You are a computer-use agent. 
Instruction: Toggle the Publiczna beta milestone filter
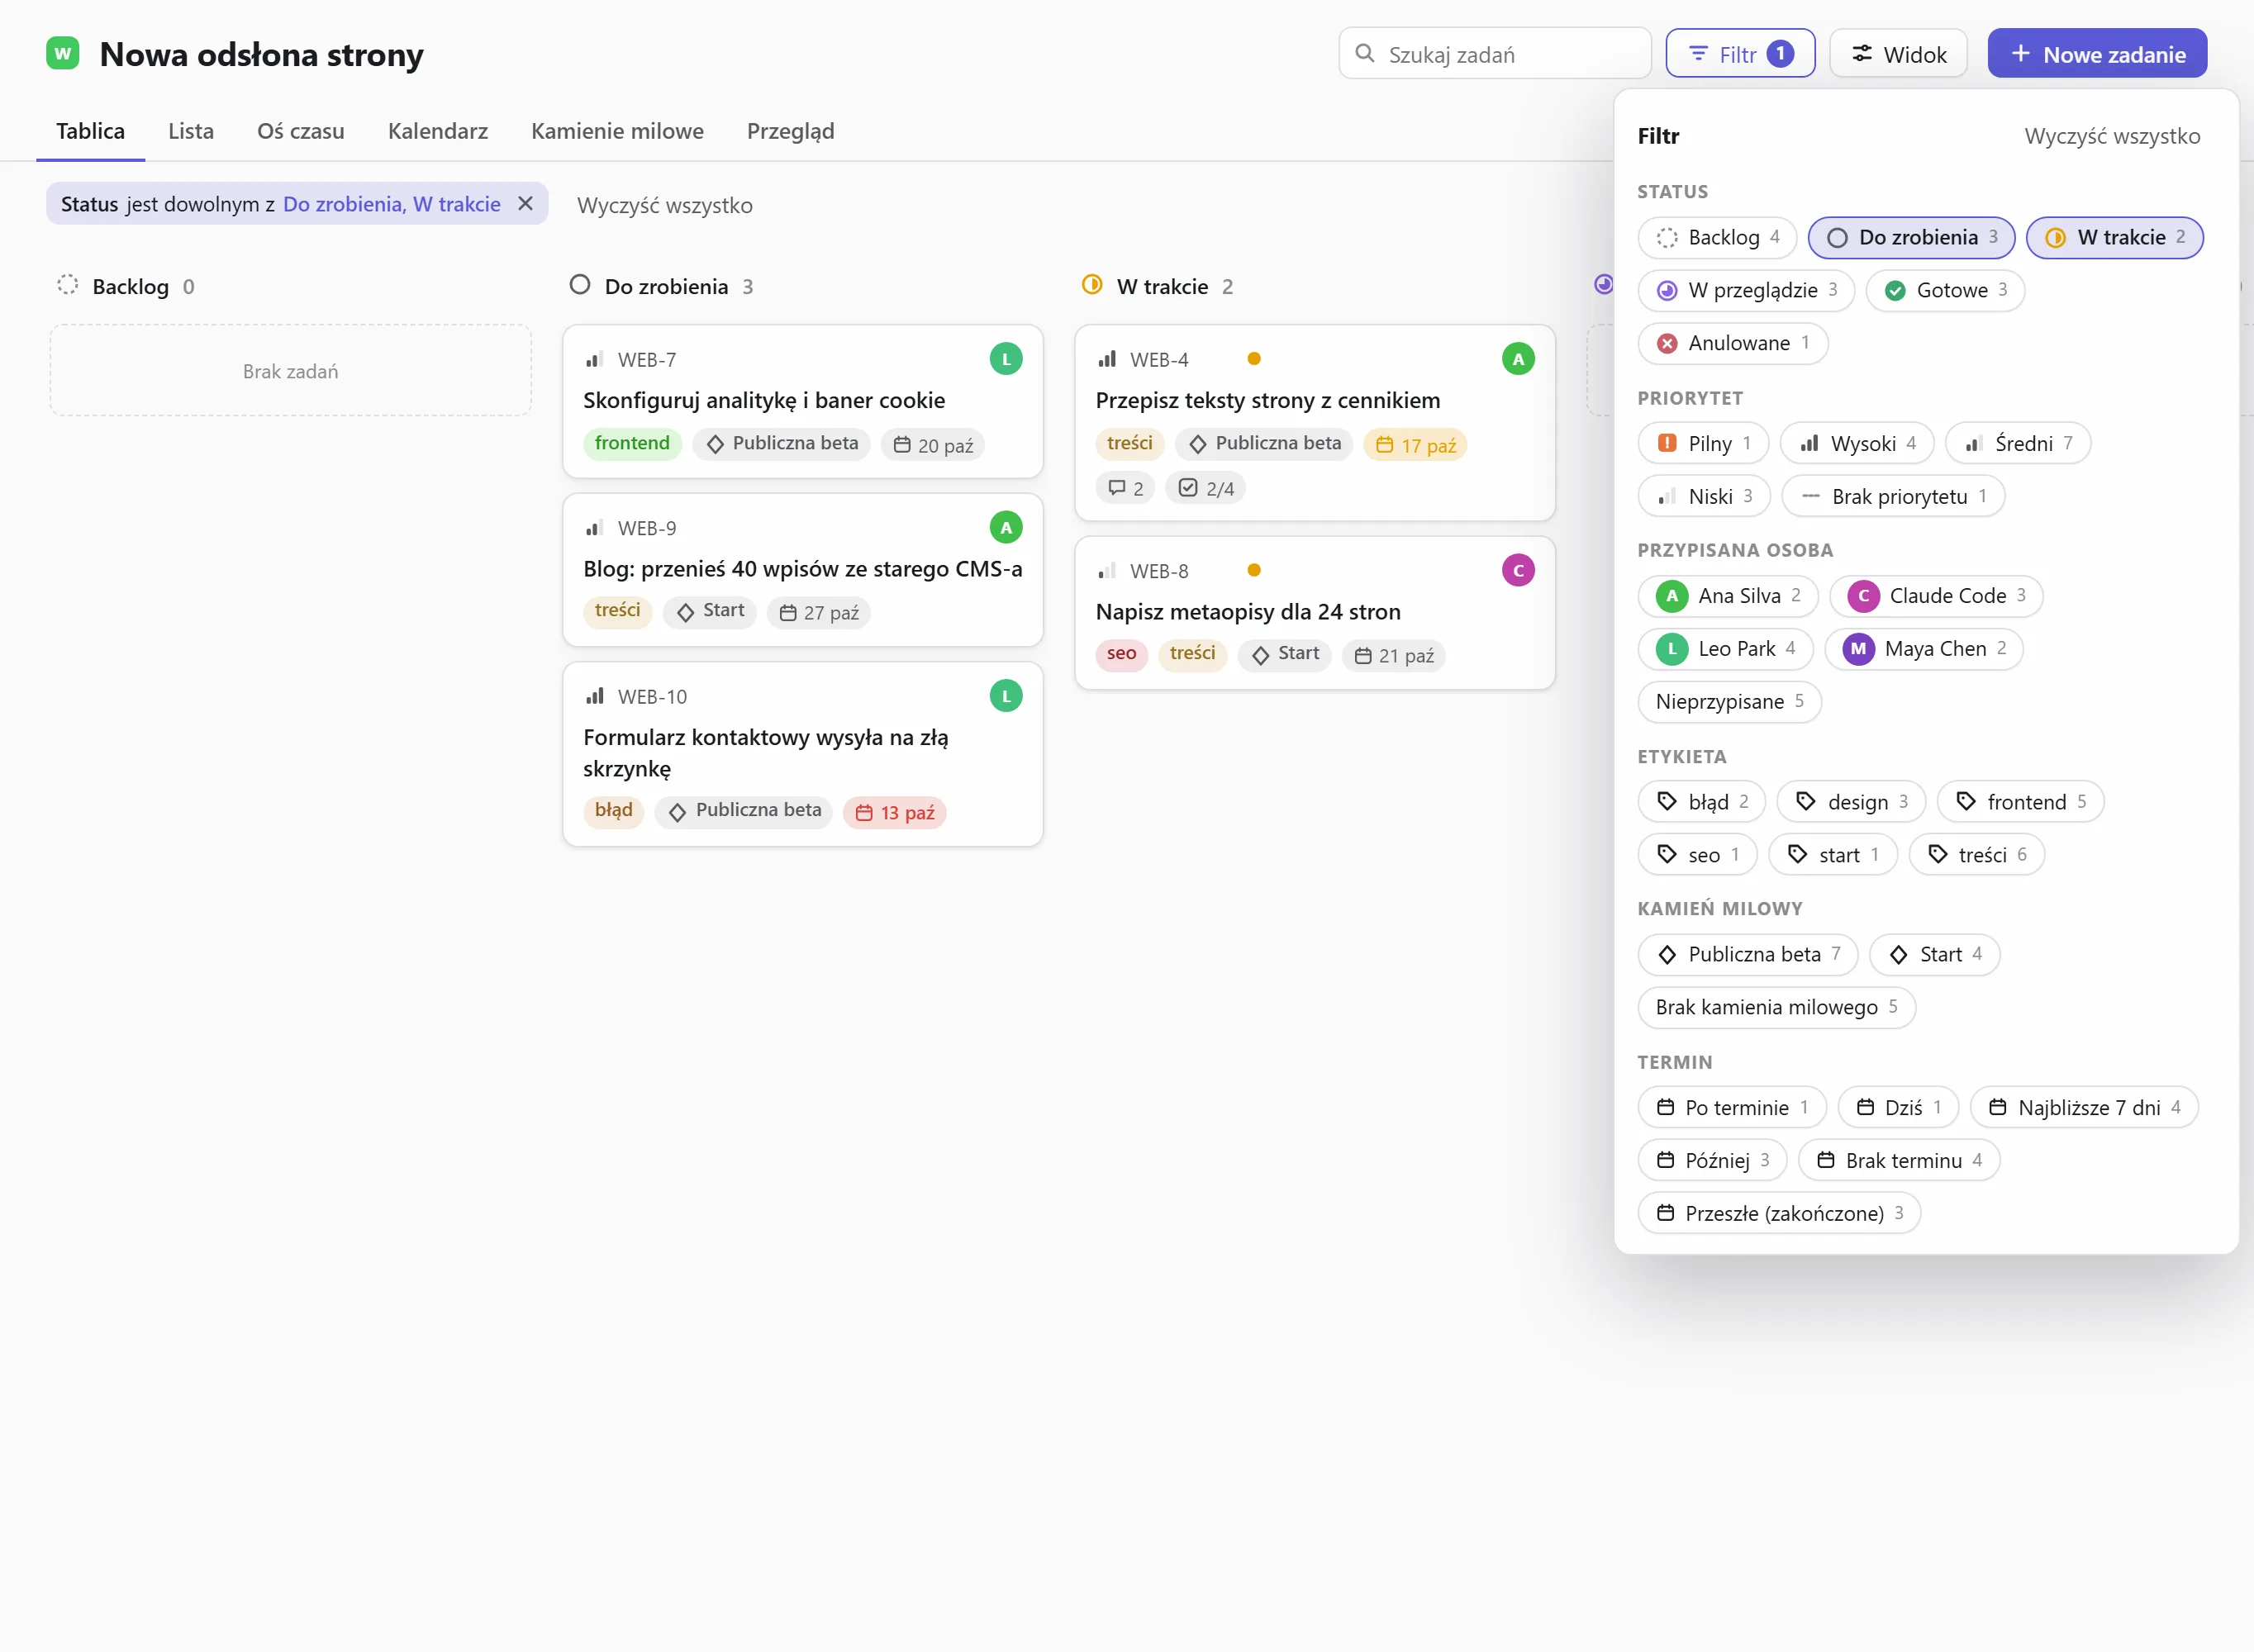pyautogui.click(x=1748, y=955)
